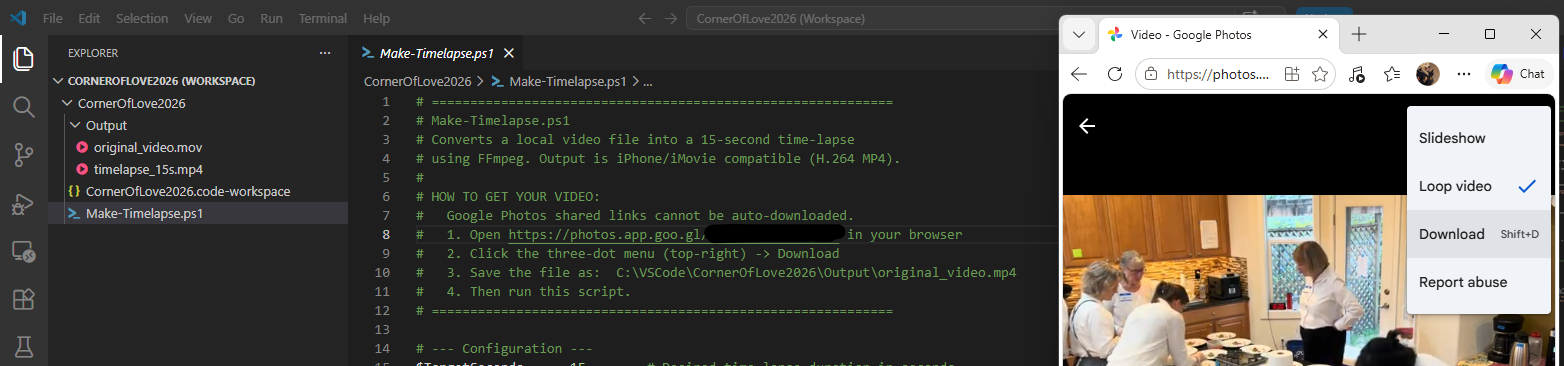
Task: Open the media control music note icon
Action: (x=1357, y=74)
